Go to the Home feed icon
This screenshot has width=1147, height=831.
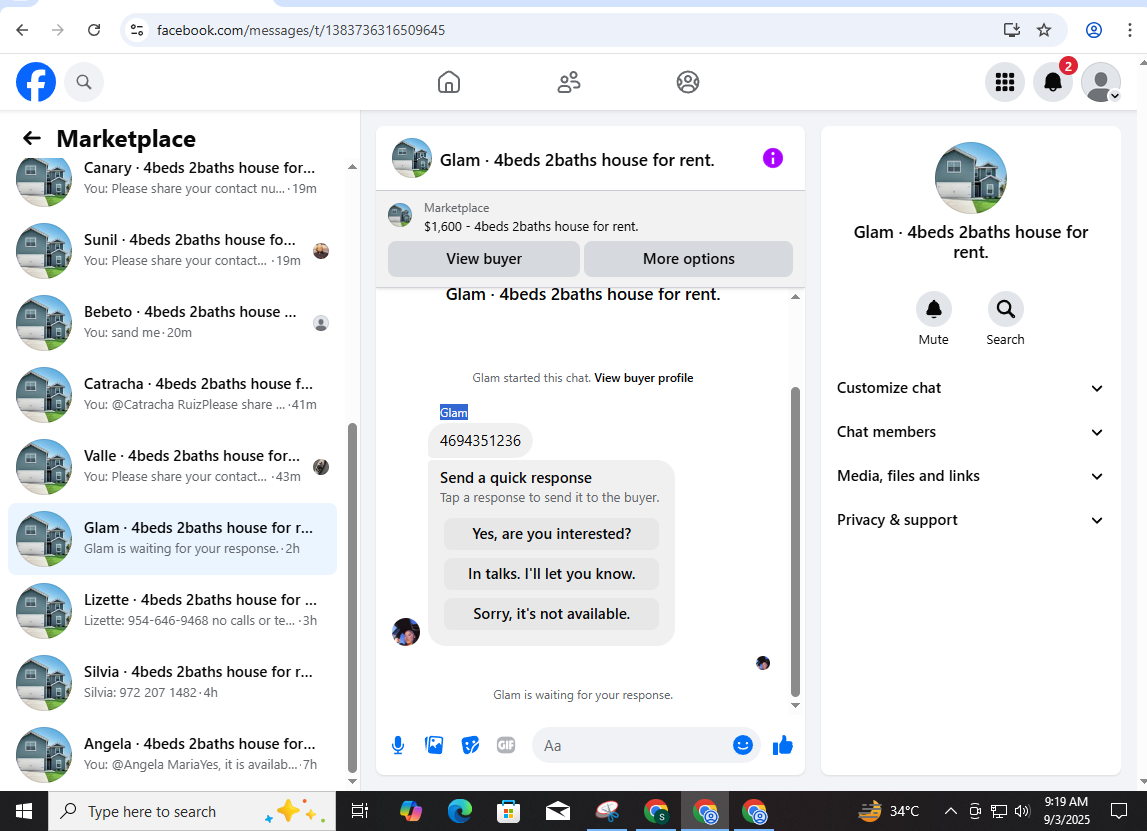[448, 82]
